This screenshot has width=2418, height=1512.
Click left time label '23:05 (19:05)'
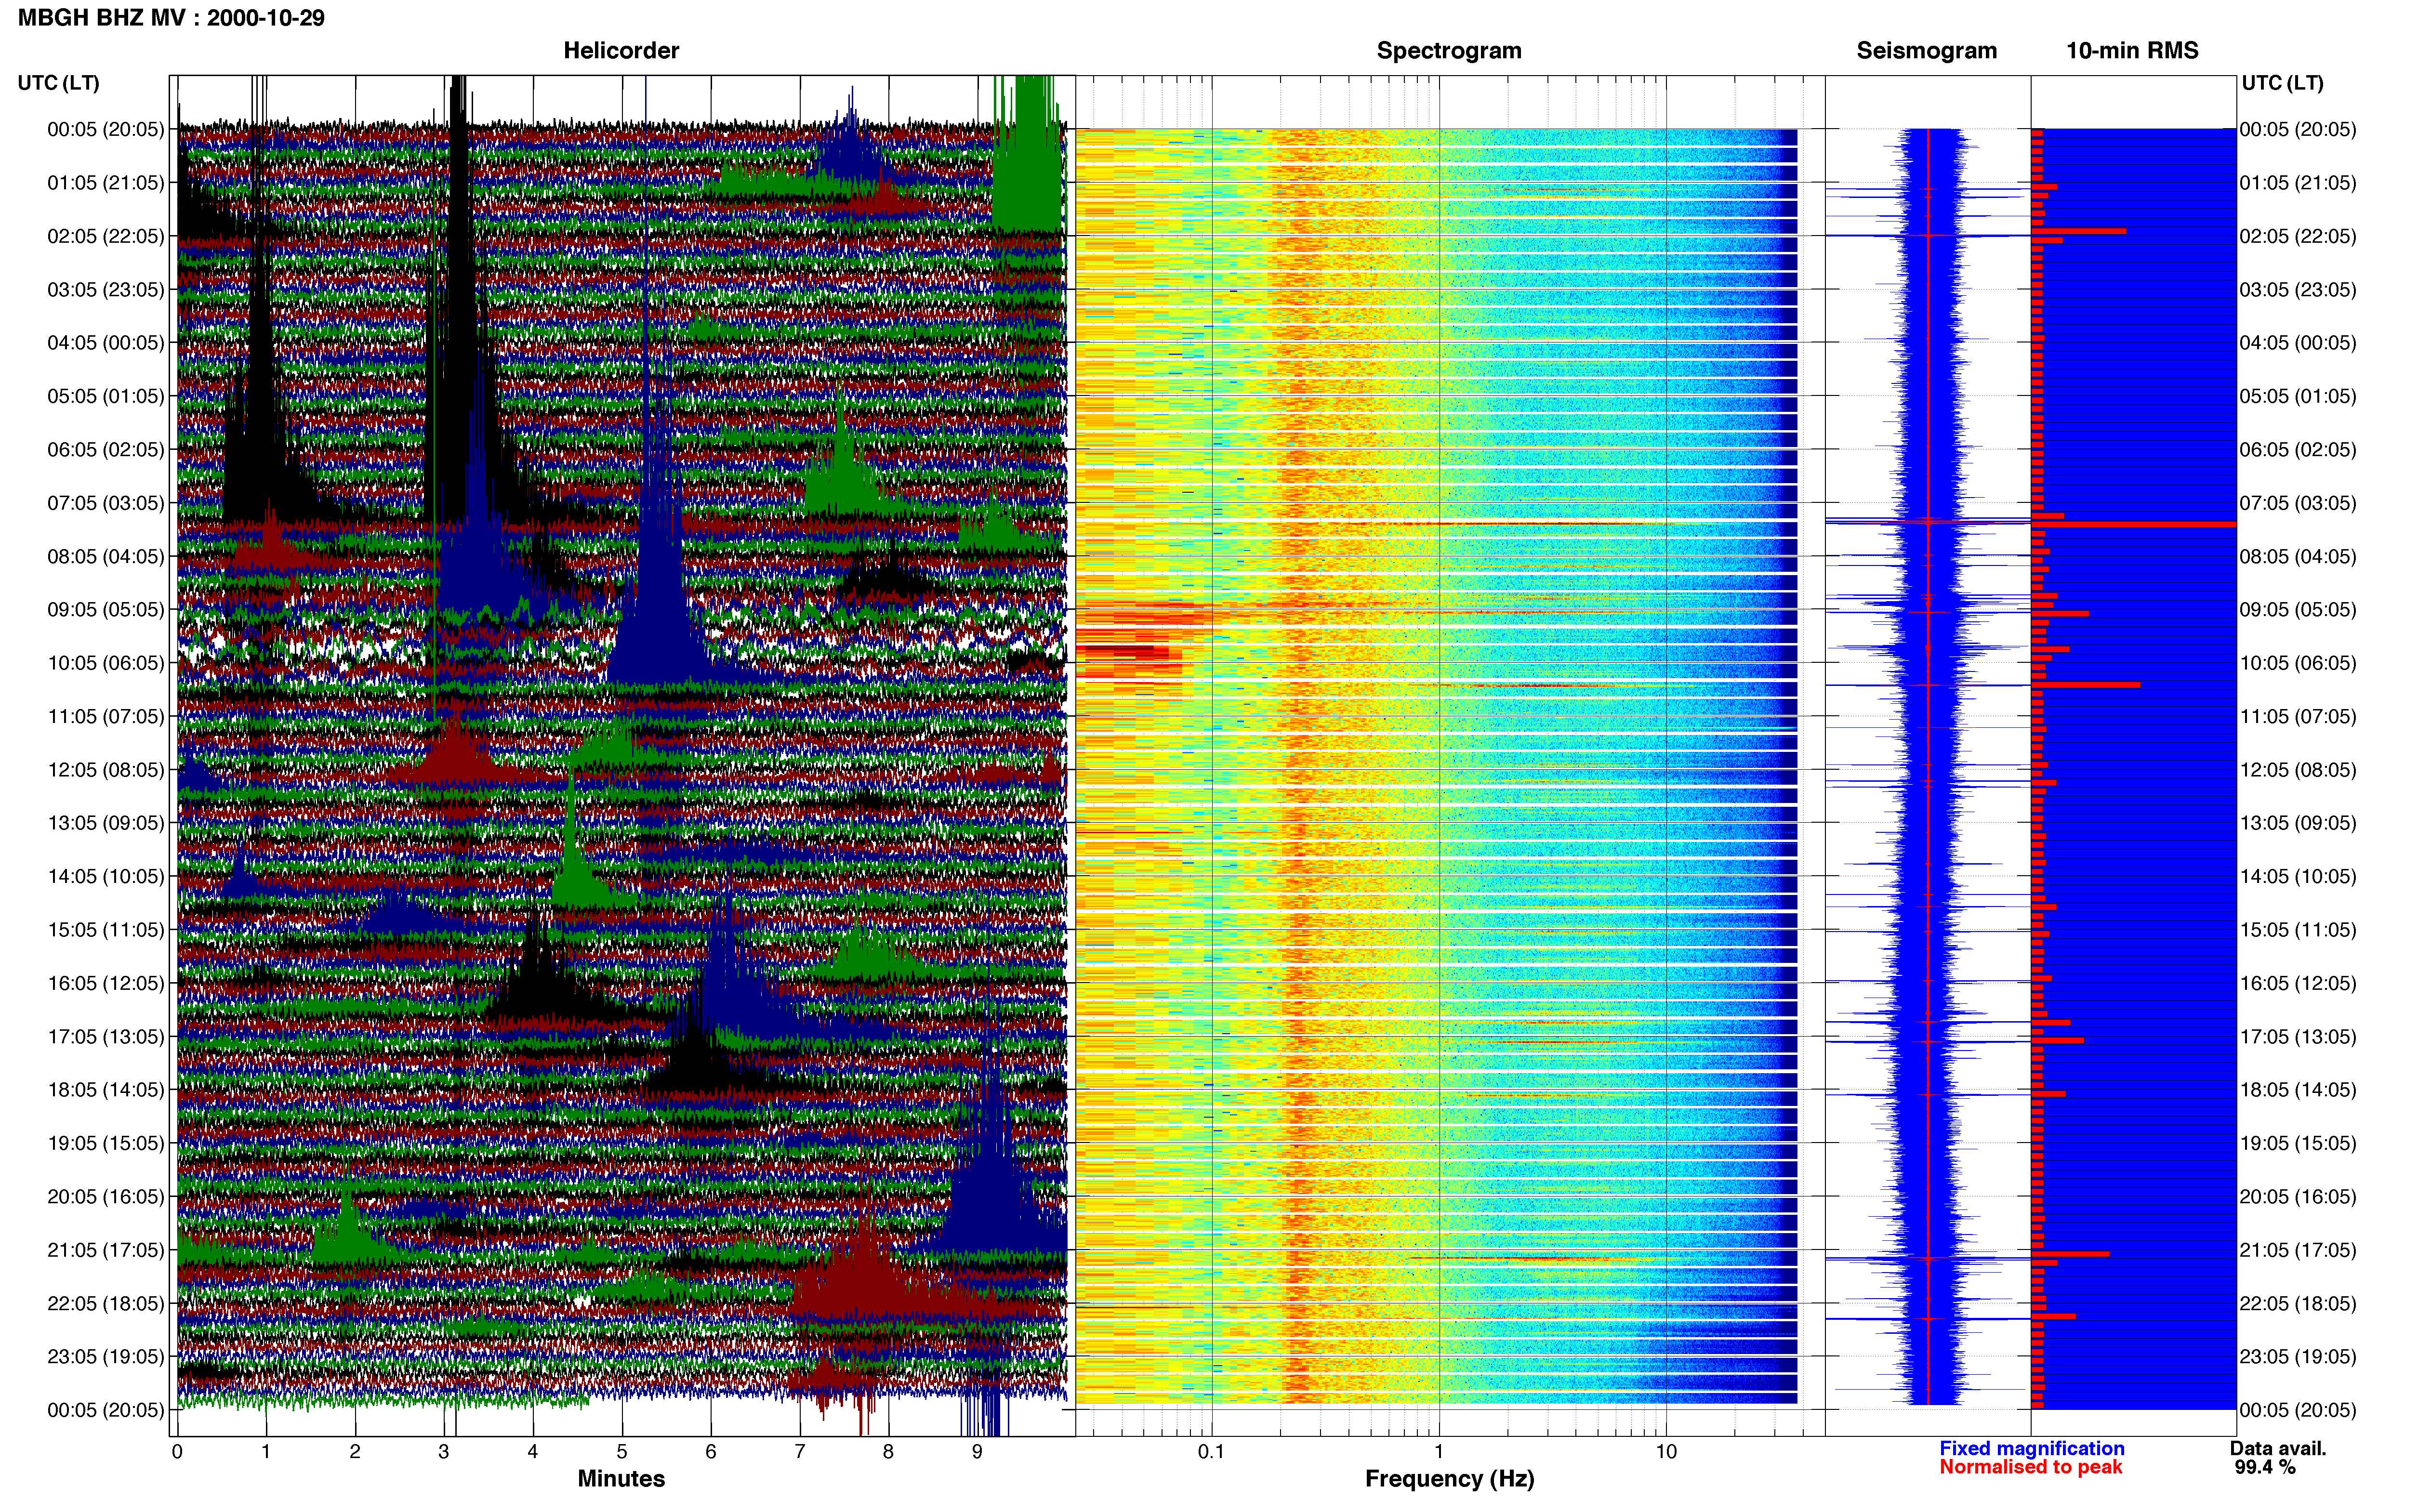point(106,1356)
